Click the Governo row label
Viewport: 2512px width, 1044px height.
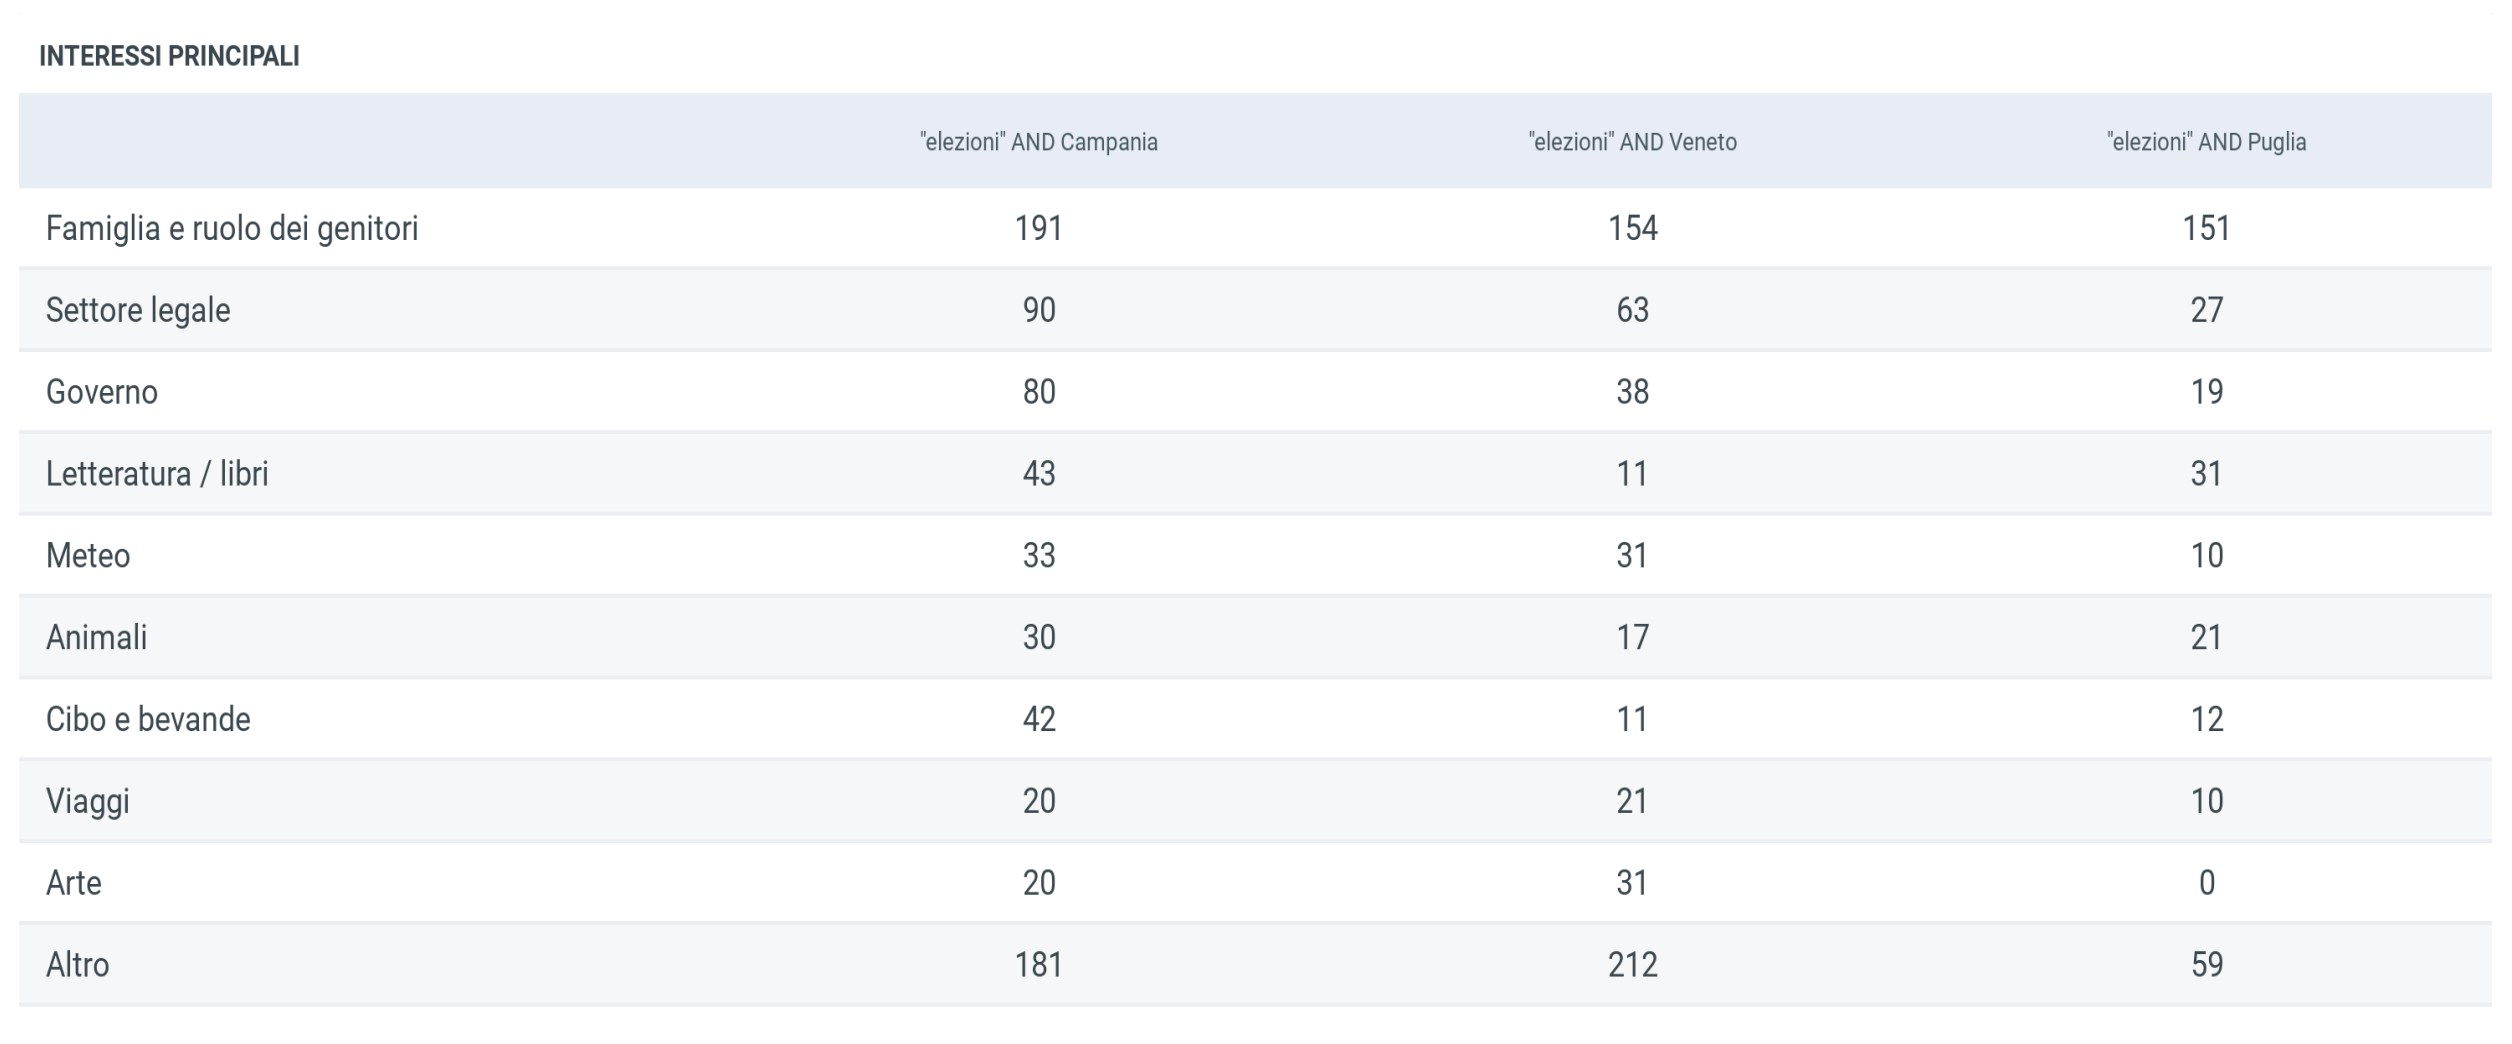click(x=102, y=392)
